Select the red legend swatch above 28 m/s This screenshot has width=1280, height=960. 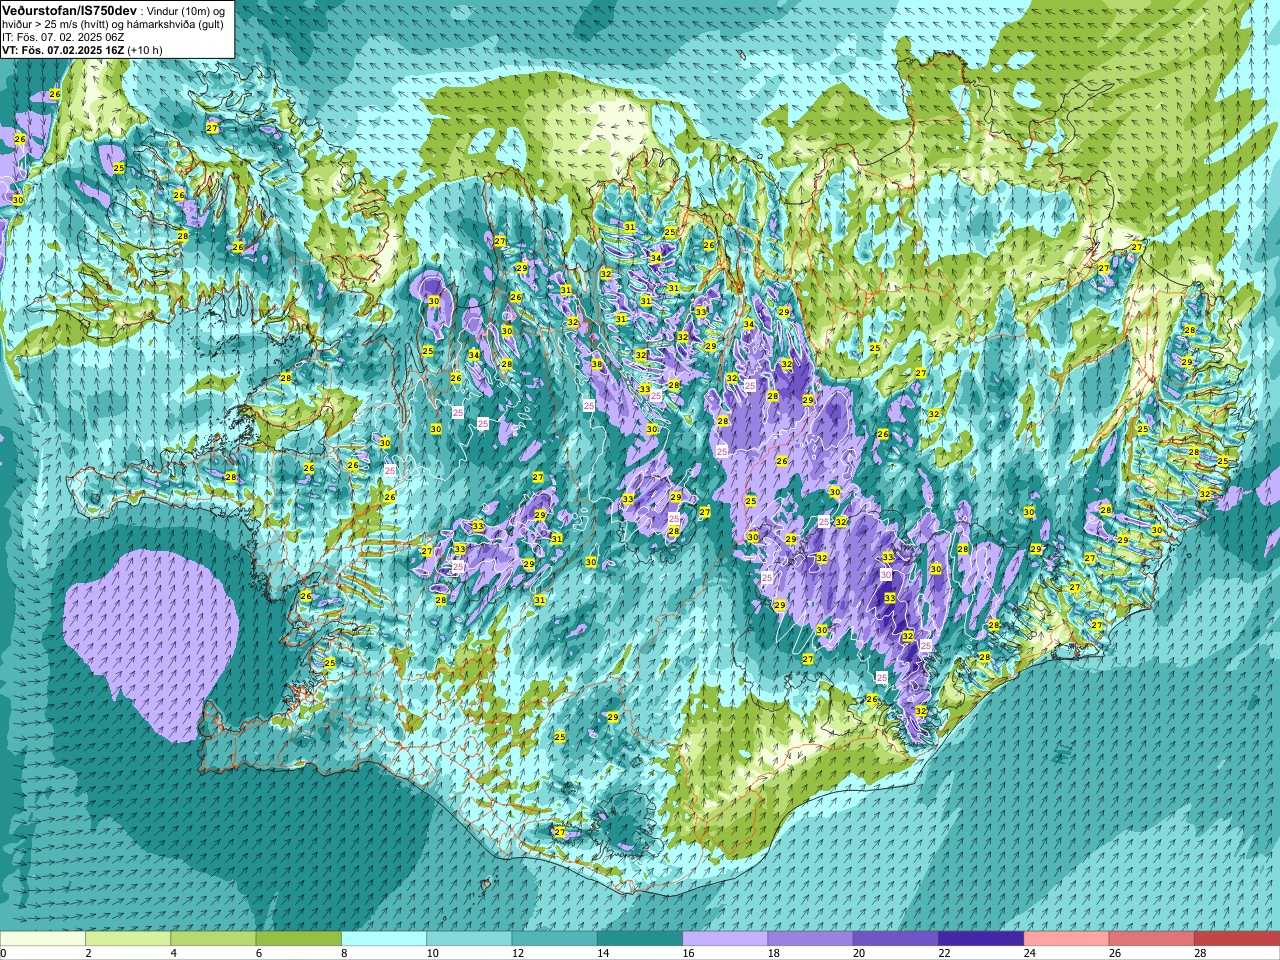coord(1237,939)
